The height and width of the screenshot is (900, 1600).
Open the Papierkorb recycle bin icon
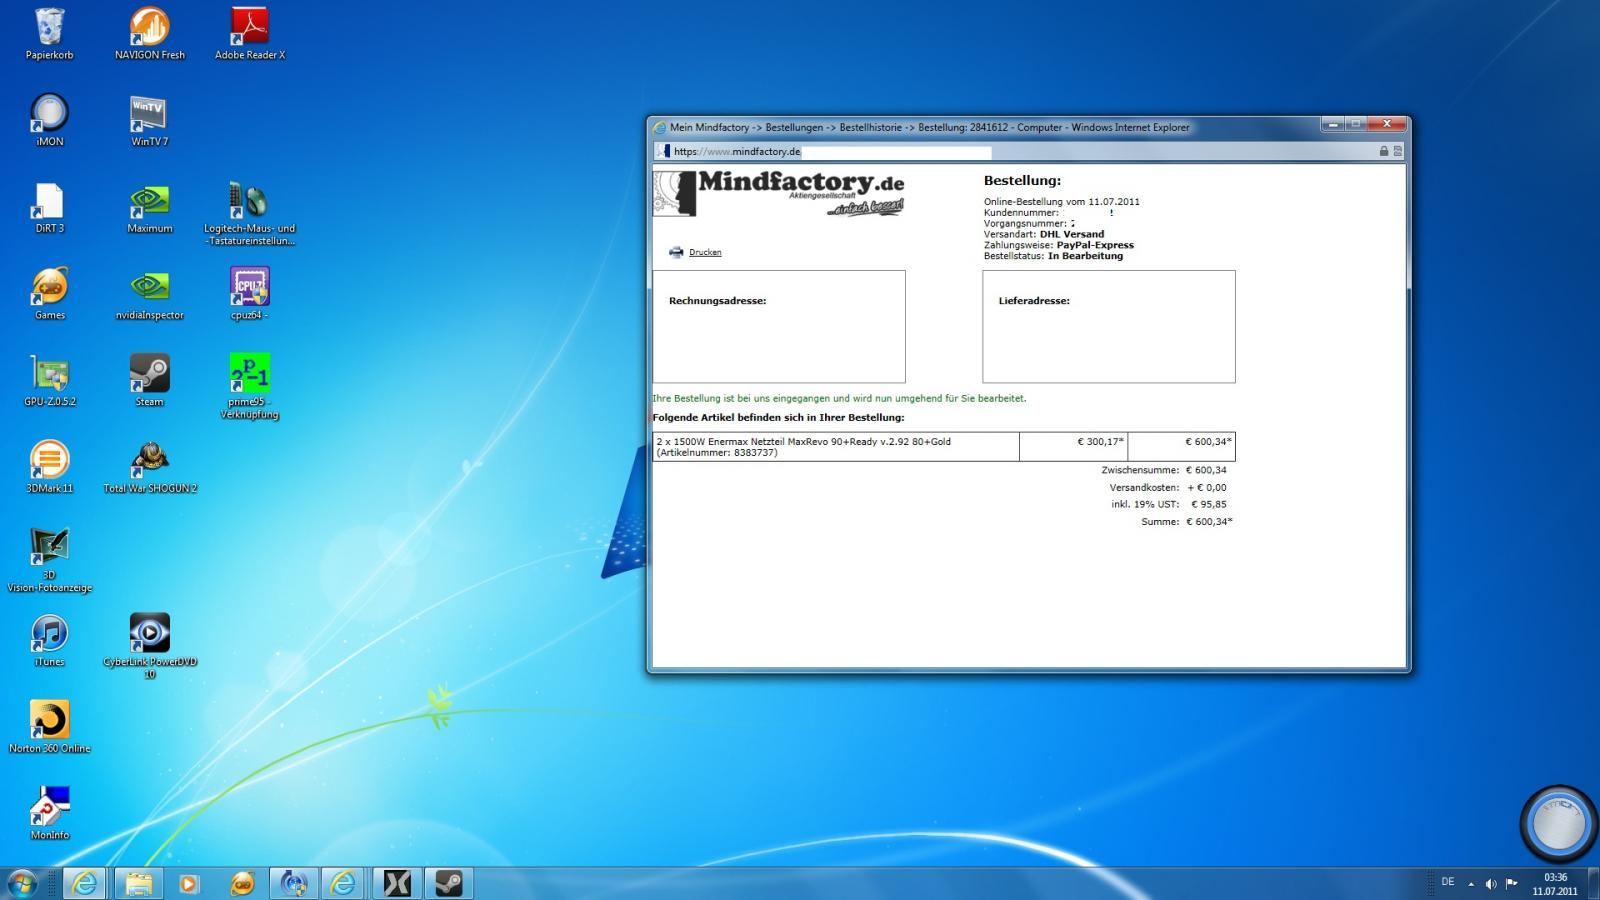point(49,34)
